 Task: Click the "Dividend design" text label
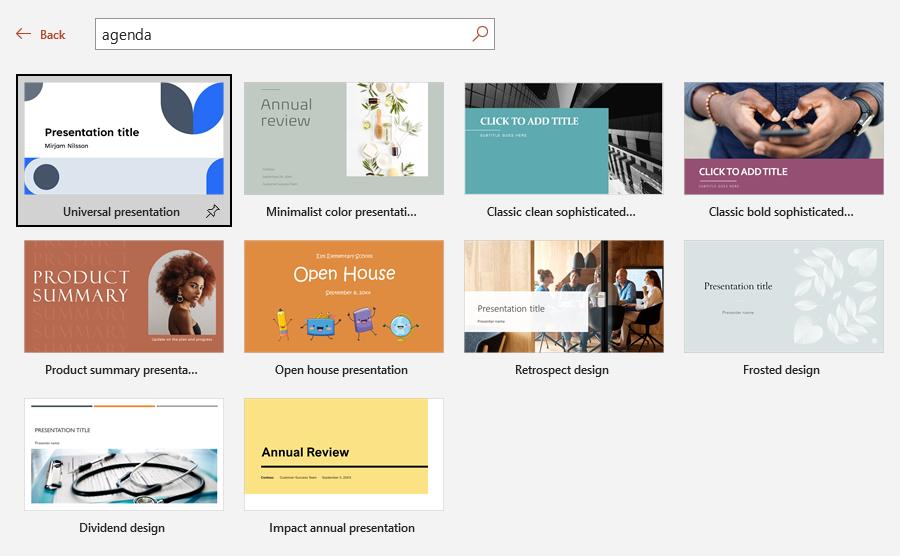(x=122, y=528)
